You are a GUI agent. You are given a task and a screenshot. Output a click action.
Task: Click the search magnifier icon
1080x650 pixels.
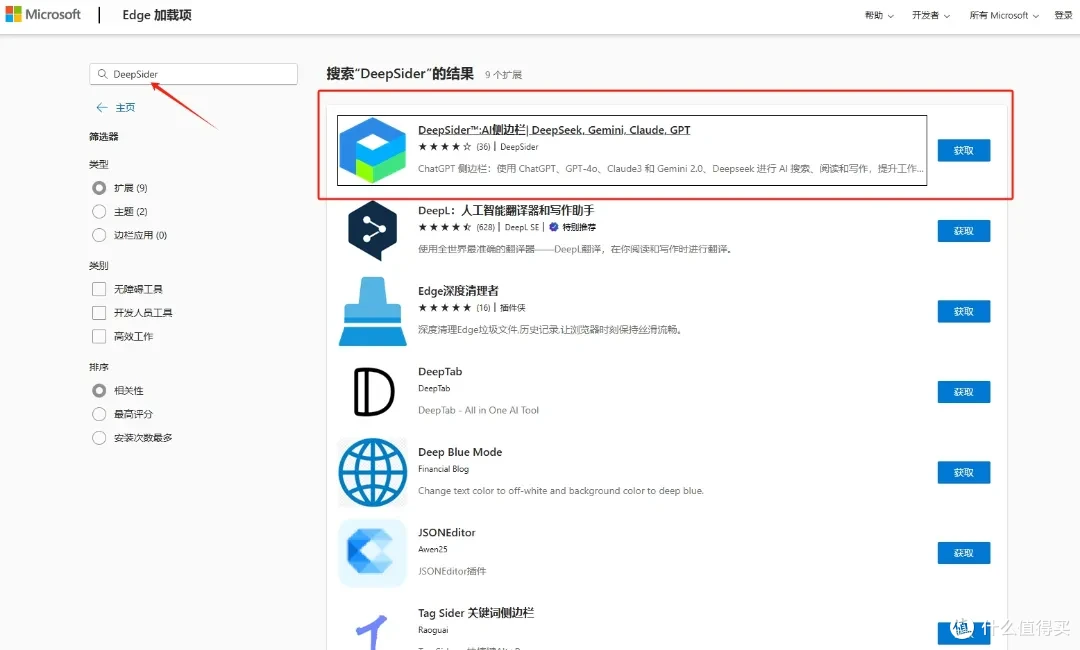tap(103, 74)
